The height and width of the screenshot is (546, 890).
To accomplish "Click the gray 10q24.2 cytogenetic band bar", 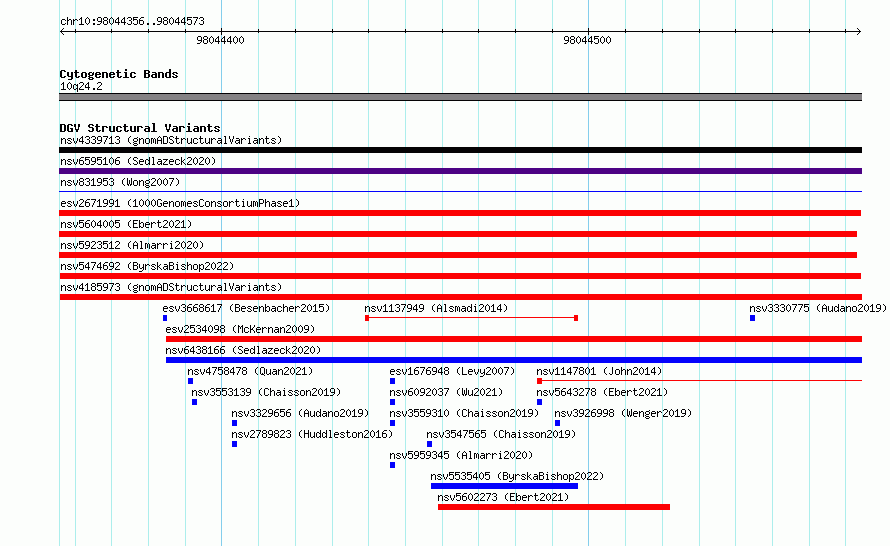I will (x=460, y=97).
